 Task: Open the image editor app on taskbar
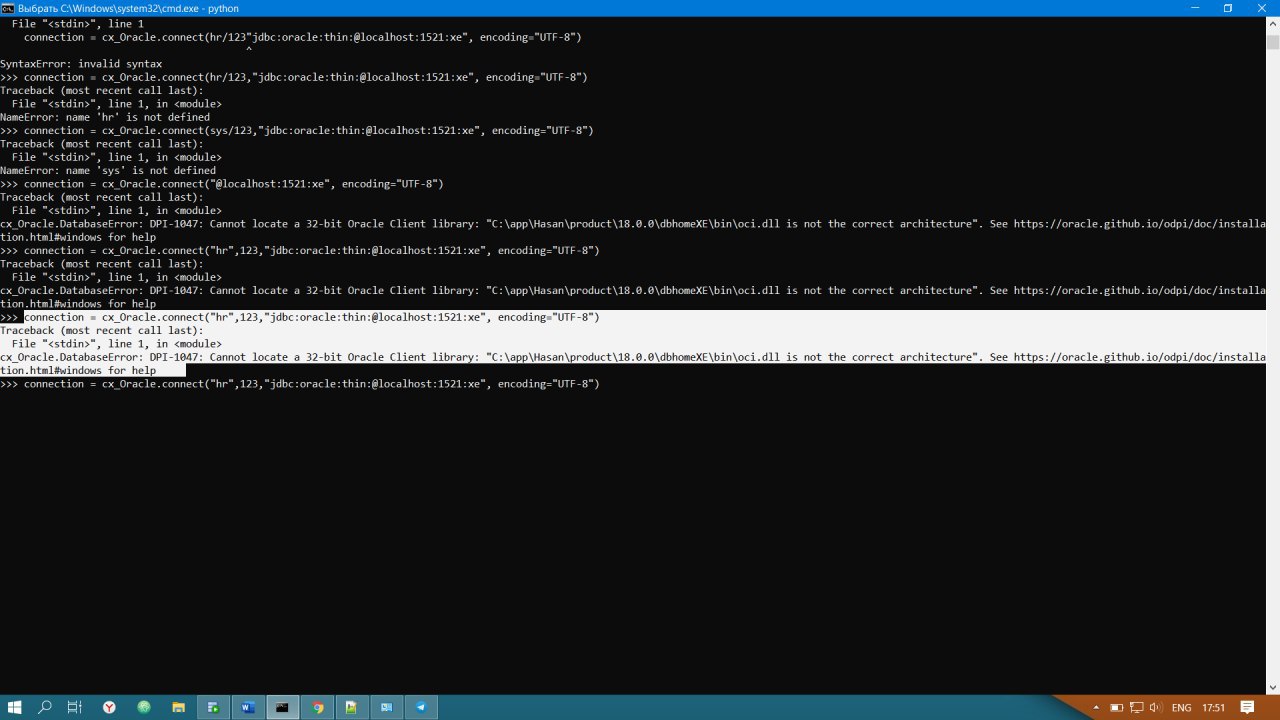click(x=351, y=707)
